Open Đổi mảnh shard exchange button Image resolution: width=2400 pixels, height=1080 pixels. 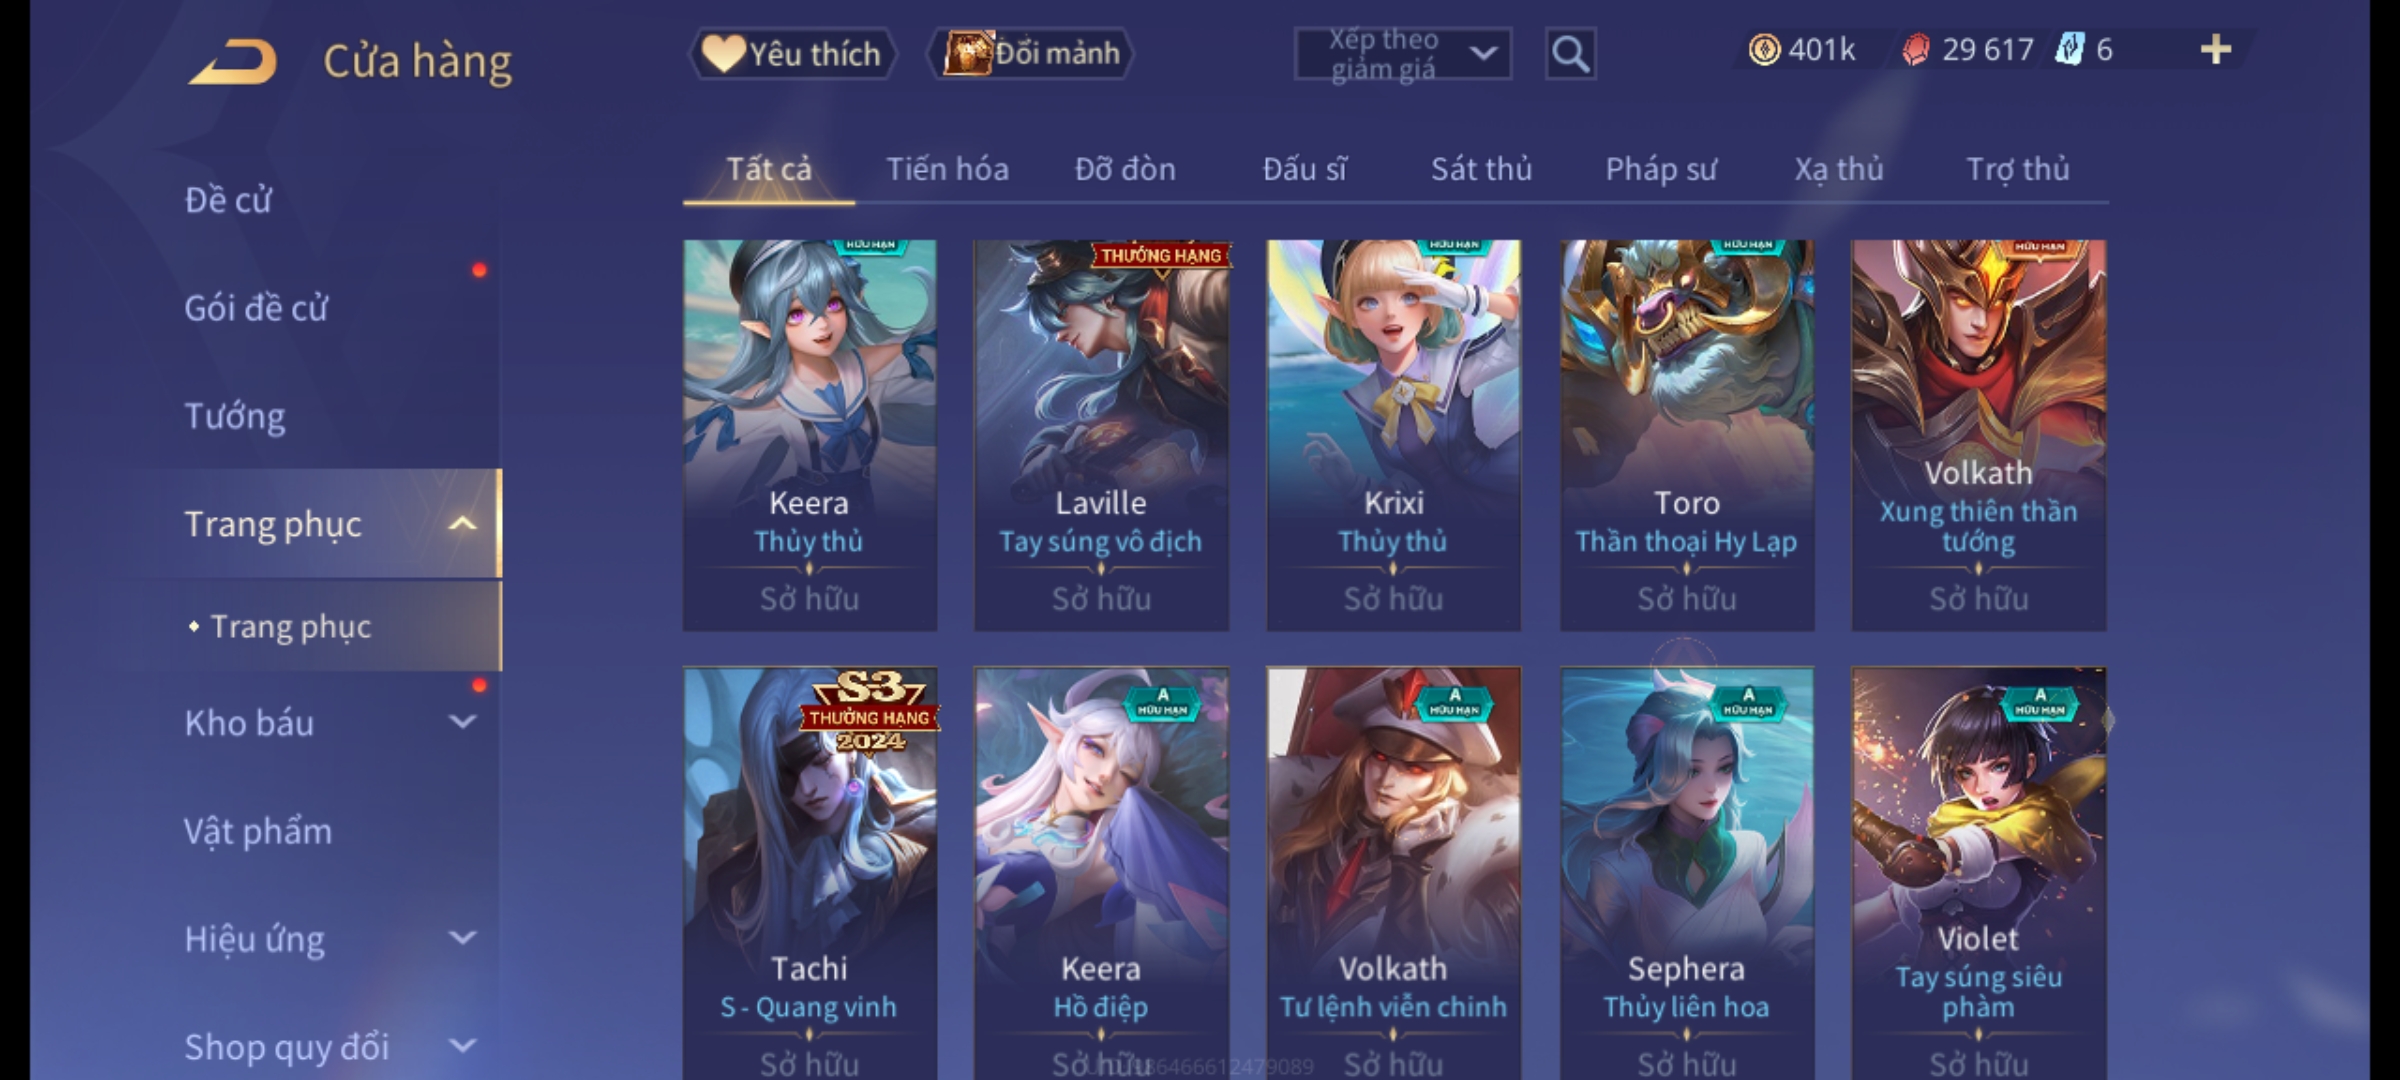pos(1031,54)
